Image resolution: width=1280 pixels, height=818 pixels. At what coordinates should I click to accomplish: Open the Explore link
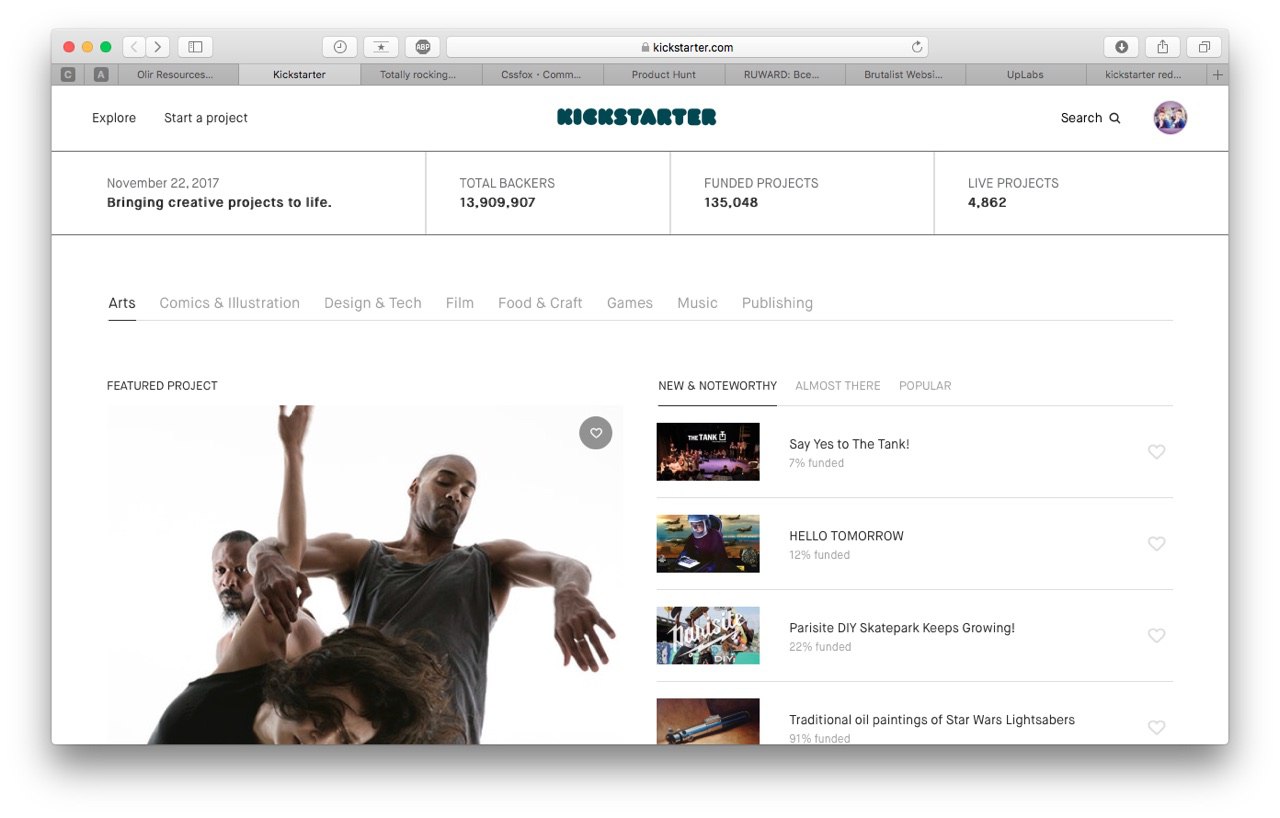pyautogui.click(x=114, y=118)
